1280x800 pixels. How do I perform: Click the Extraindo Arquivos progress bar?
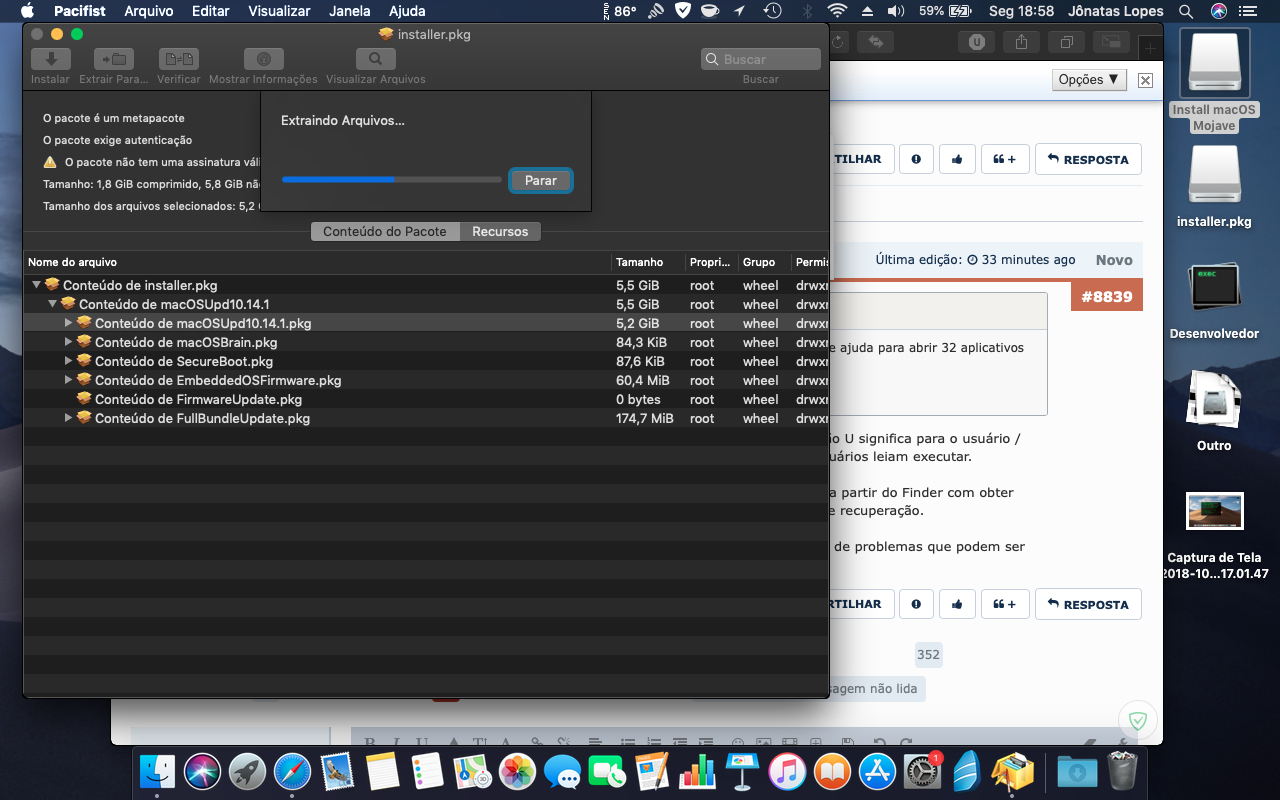tap(391, 179)
